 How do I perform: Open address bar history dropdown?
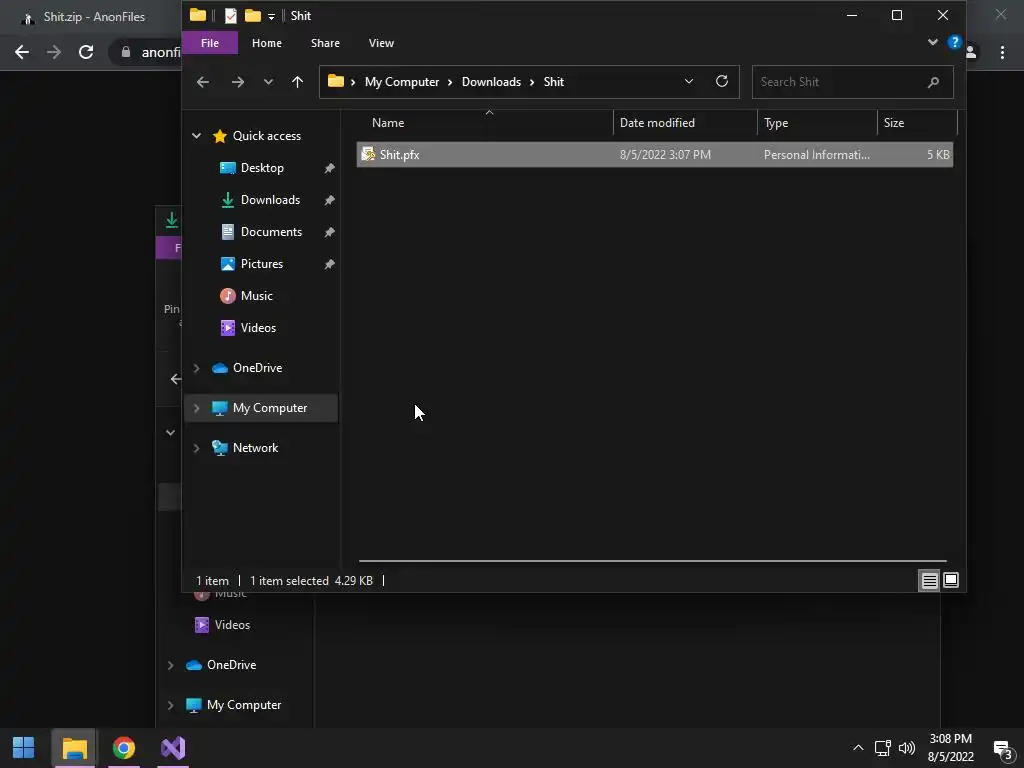[x=688, y=82]
